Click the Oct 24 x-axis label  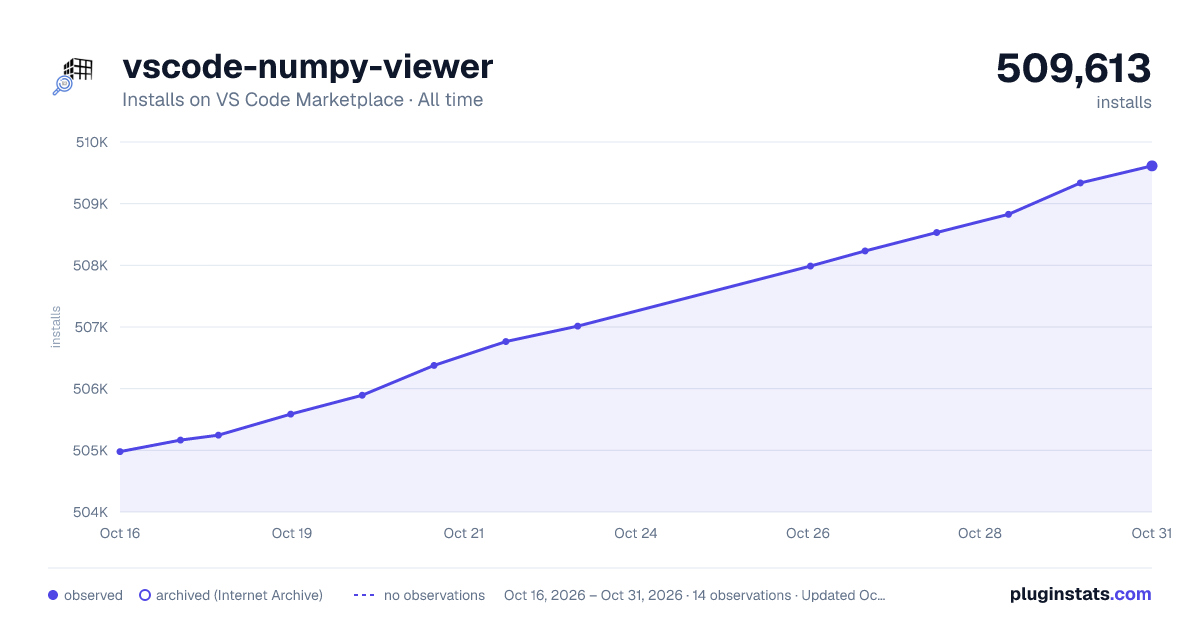point(636,533)
